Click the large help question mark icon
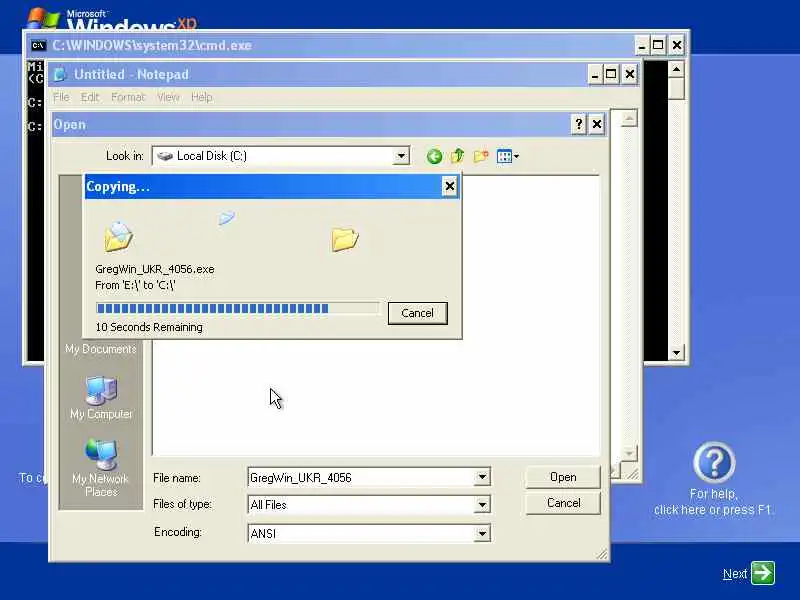The width and height of the screenshot is (800, 600). pyautogui.click(x=714, y=462)
